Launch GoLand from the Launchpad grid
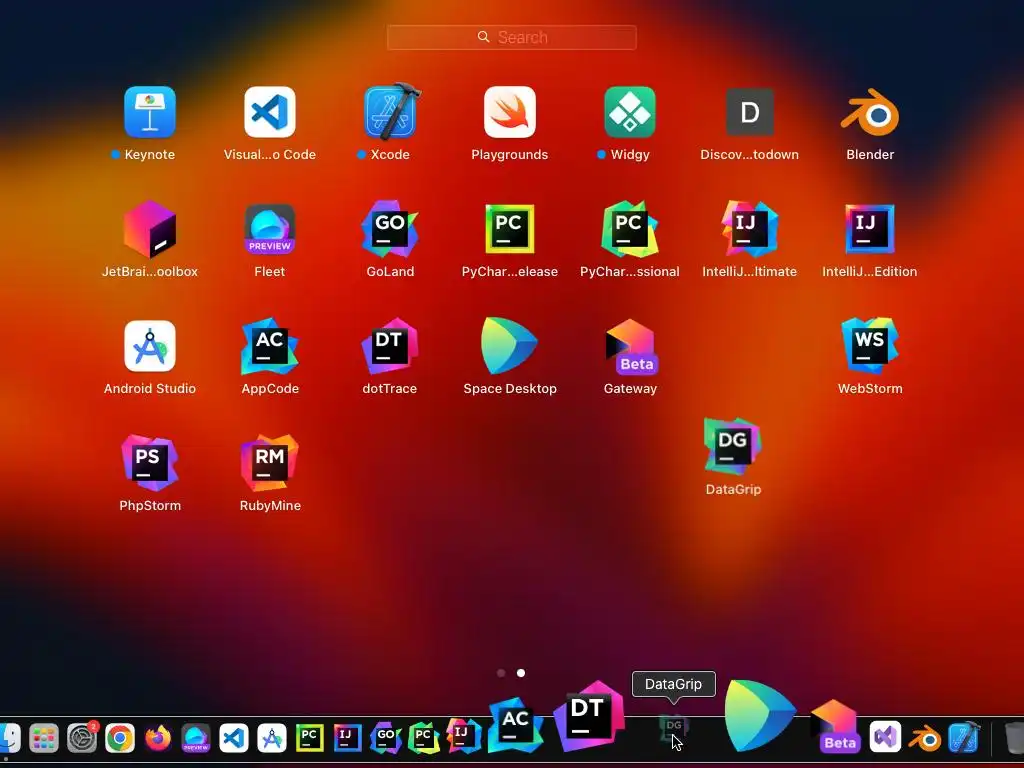 [390, 229]
